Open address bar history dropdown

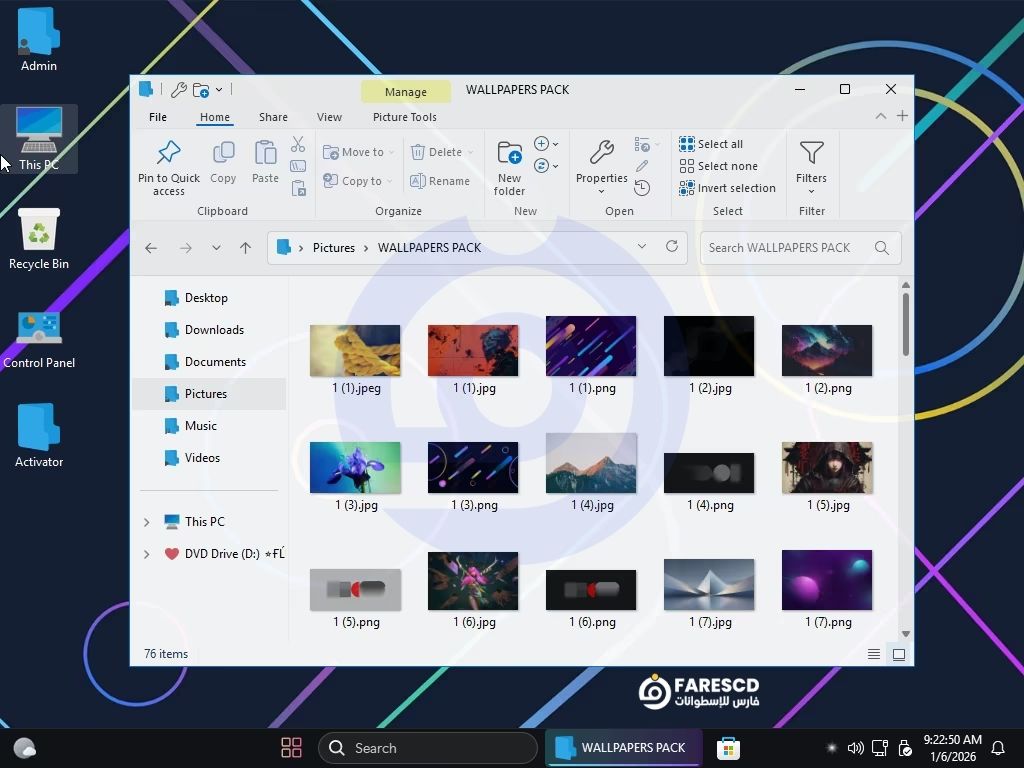pyautogui.click(x=641, y=247)
